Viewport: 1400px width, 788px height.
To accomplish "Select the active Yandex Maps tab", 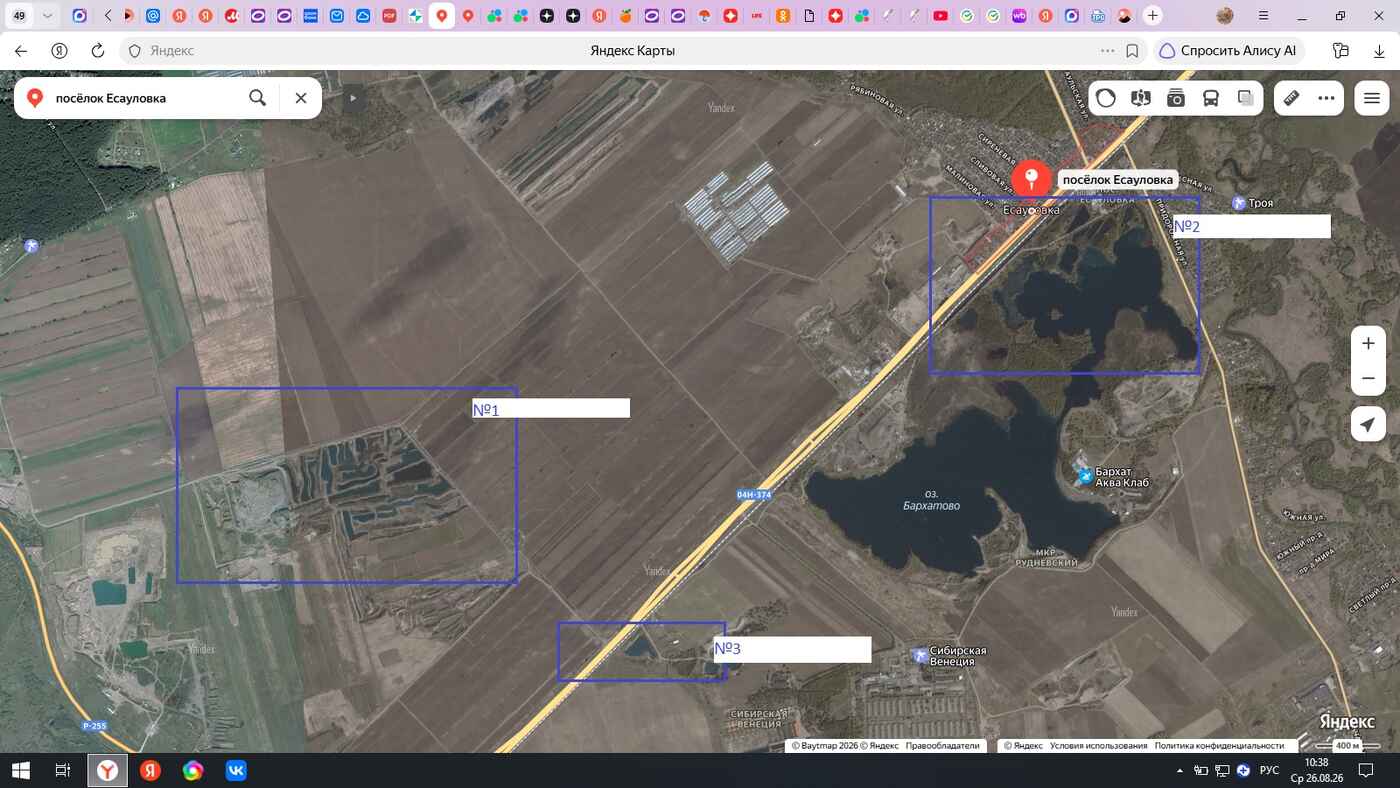I will point(441,16).
